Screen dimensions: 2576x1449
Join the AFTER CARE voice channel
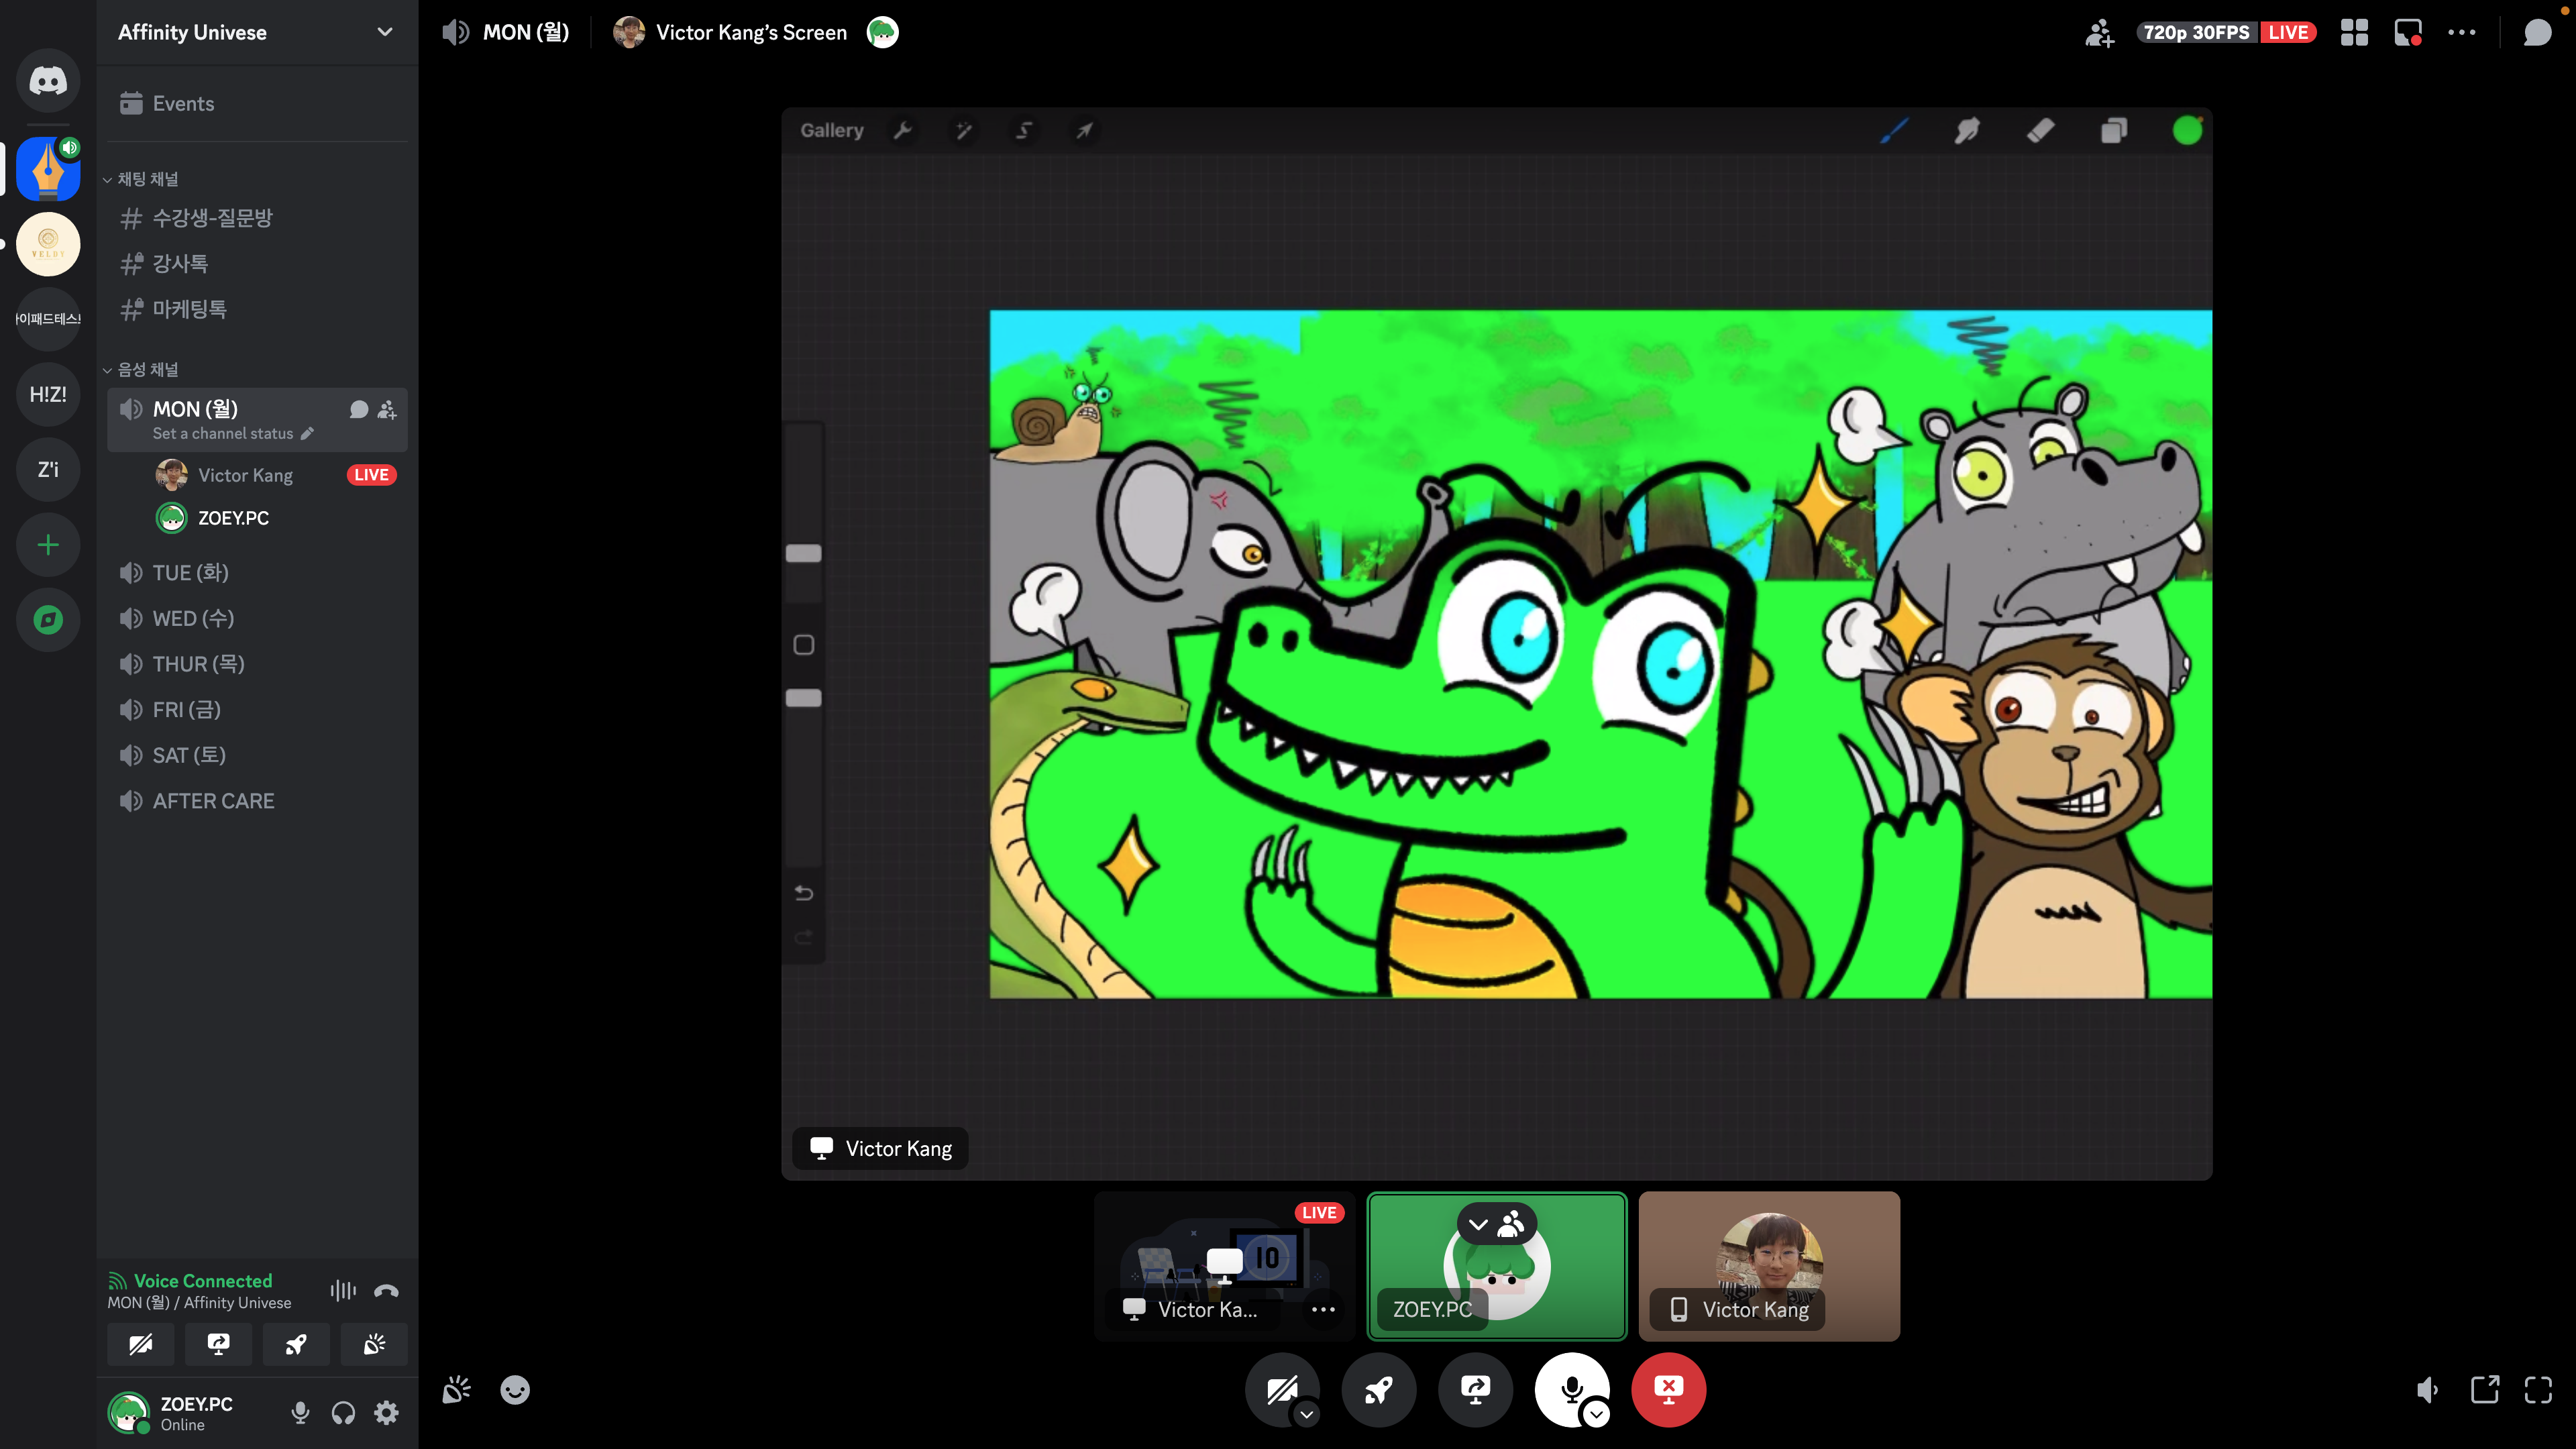pyautogui.click(x=213, y=801)
